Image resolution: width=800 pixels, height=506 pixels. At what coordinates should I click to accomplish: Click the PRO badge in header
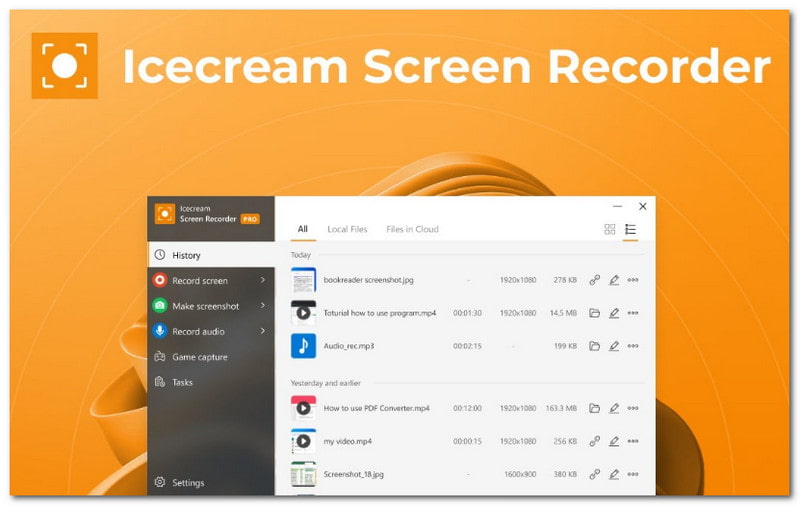250,219
